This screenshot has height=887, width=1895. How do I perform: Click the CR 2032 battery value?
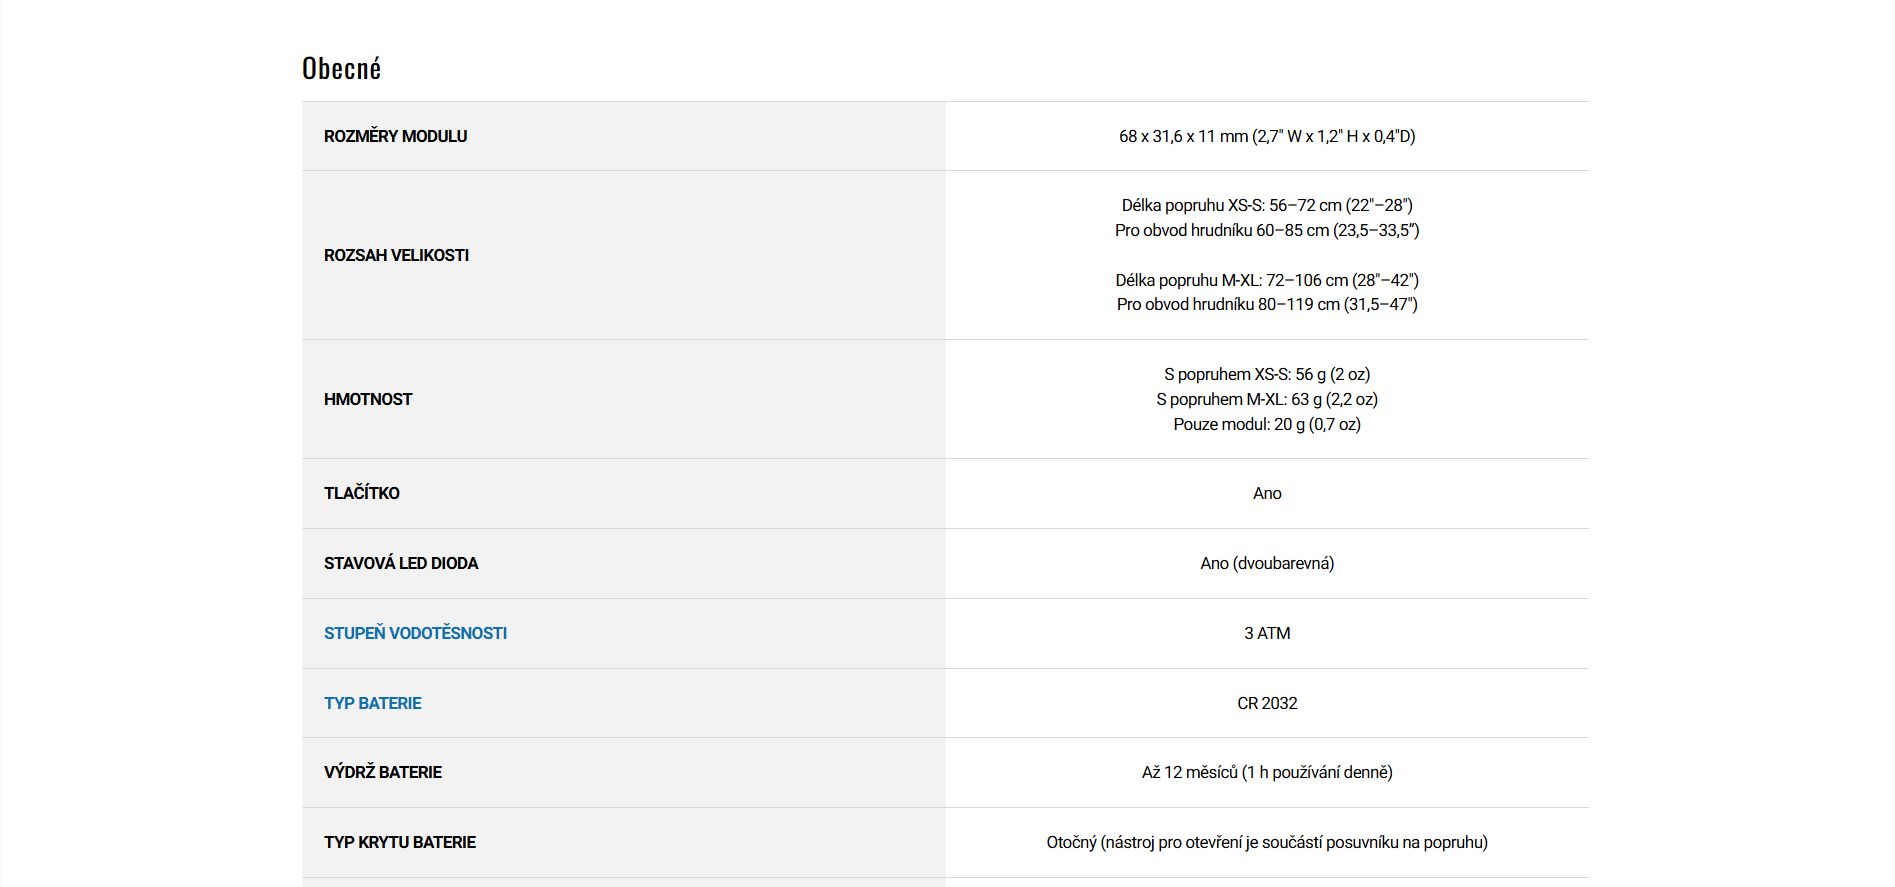point(1266,703)
